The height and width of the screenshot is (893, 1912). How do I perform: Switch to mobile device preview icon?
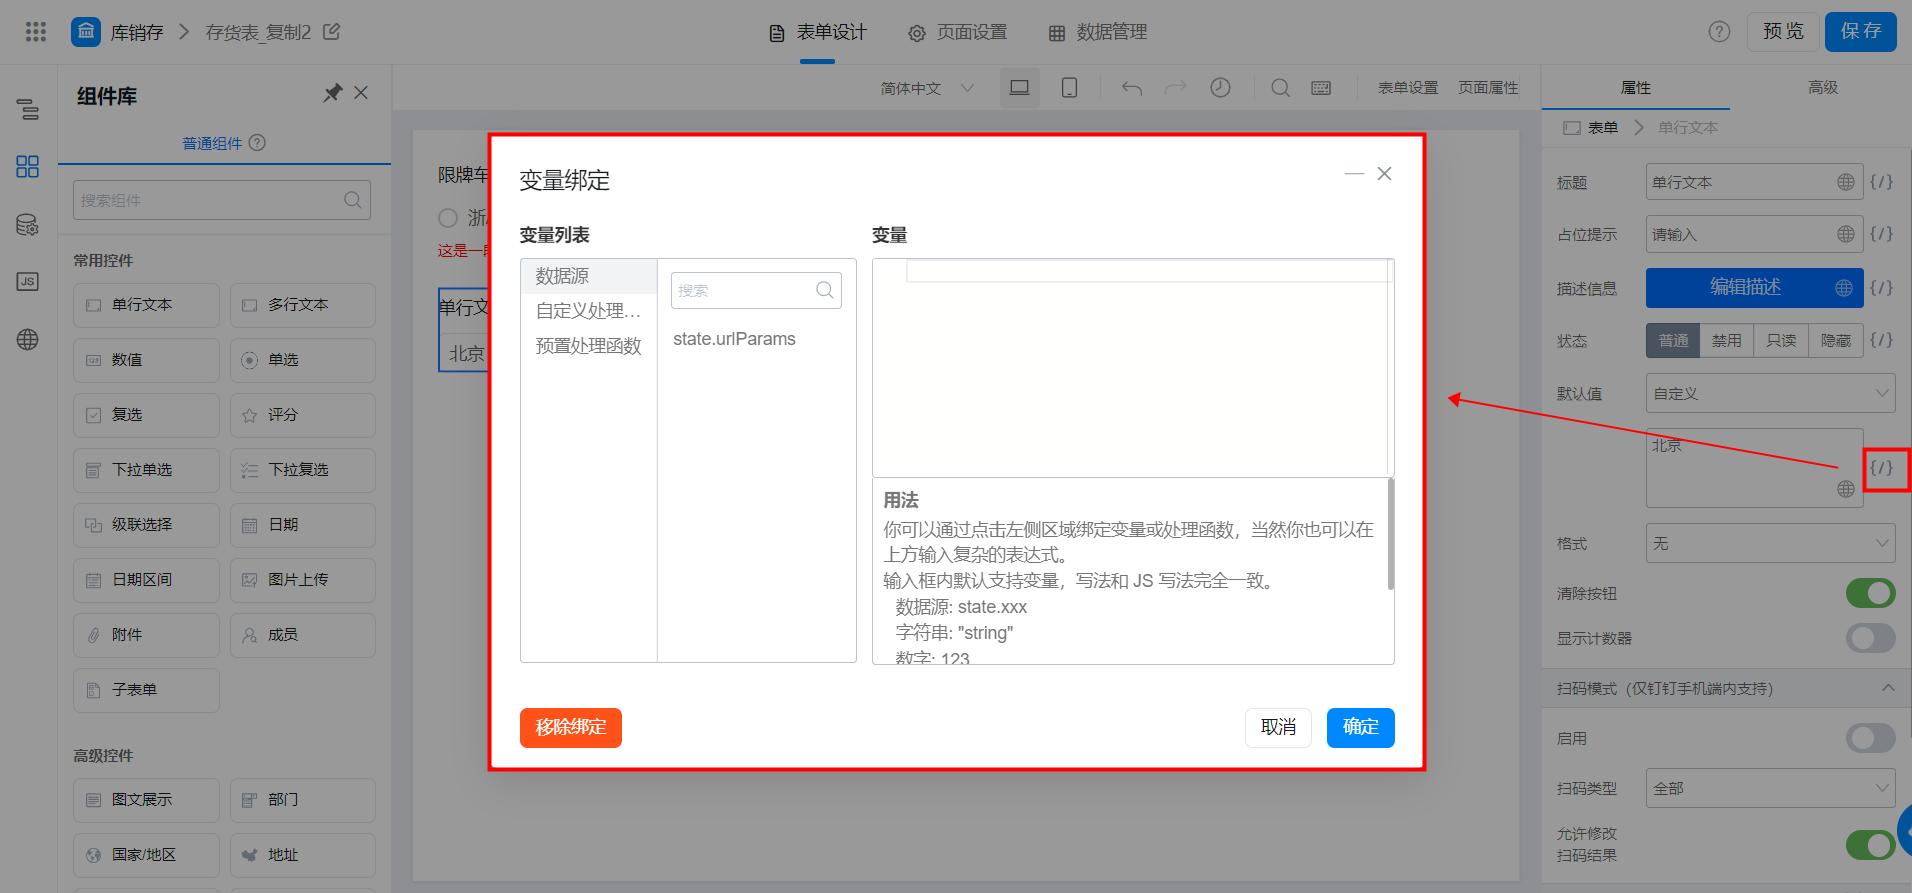1069,88
